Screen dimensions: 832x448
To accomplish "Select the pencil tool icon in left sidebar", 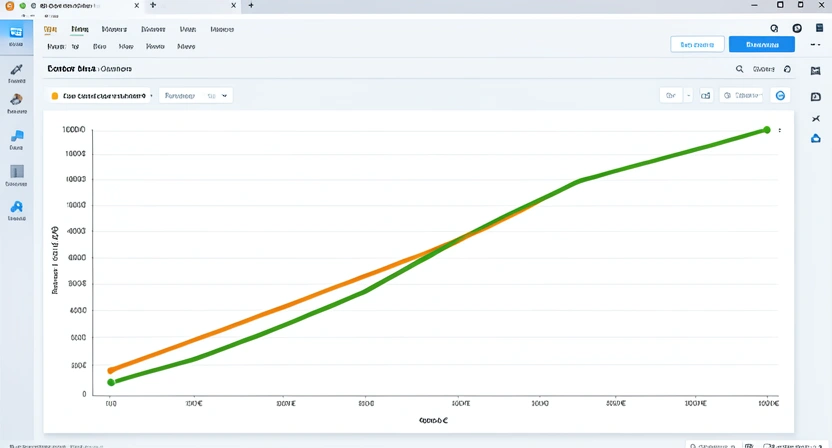I will (16, 70).
